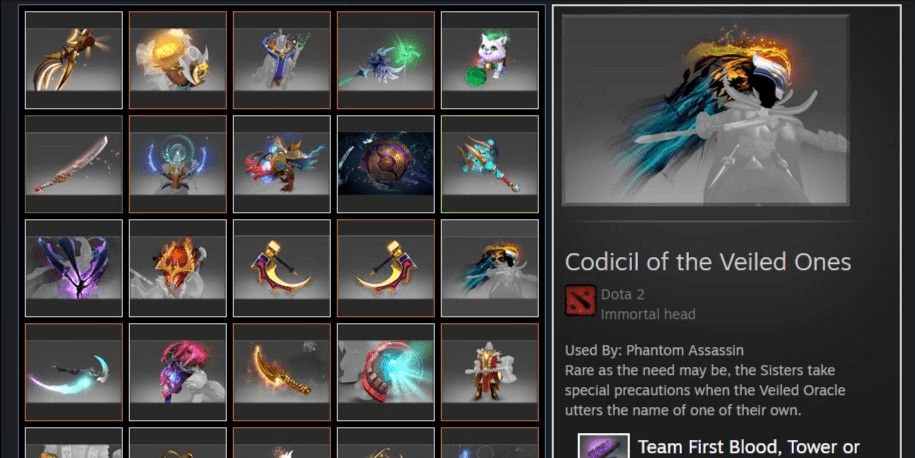
Task: Select the cyan jeweled mace item
Action: [490, 164]
